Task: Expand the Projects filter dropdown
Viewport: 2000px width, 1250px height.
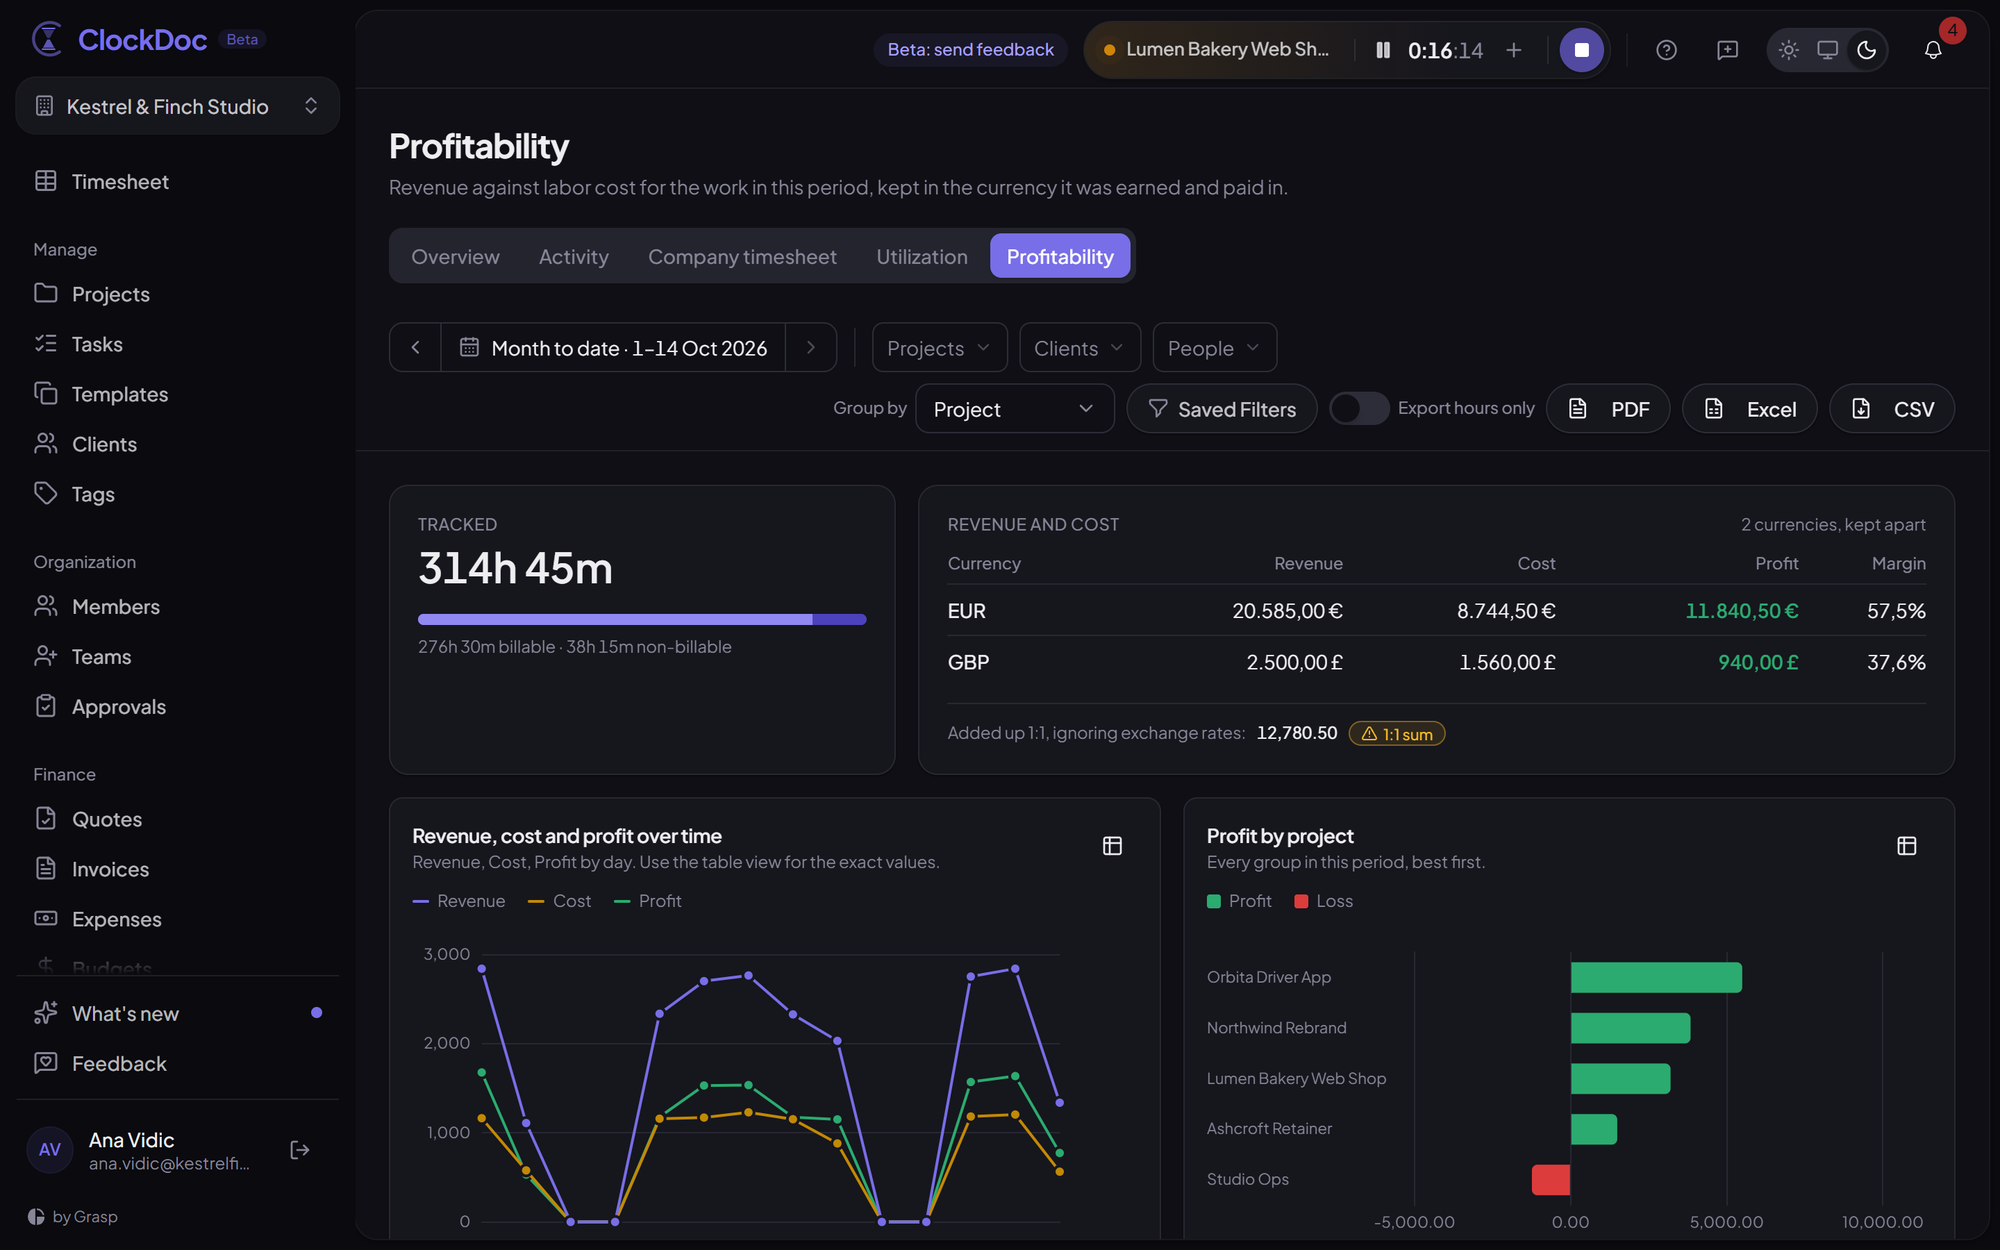Action: (x=939, y=348)
